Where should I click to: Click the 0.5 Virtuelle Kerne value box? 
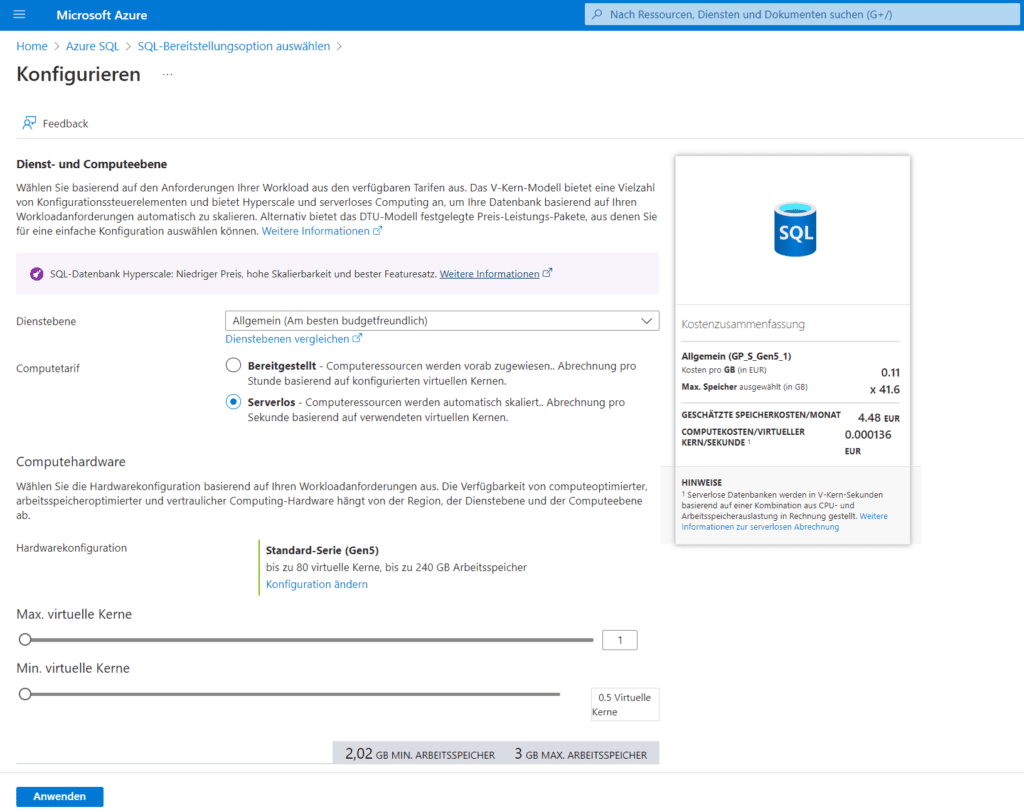pyautogui.click(x=625, y=704)
